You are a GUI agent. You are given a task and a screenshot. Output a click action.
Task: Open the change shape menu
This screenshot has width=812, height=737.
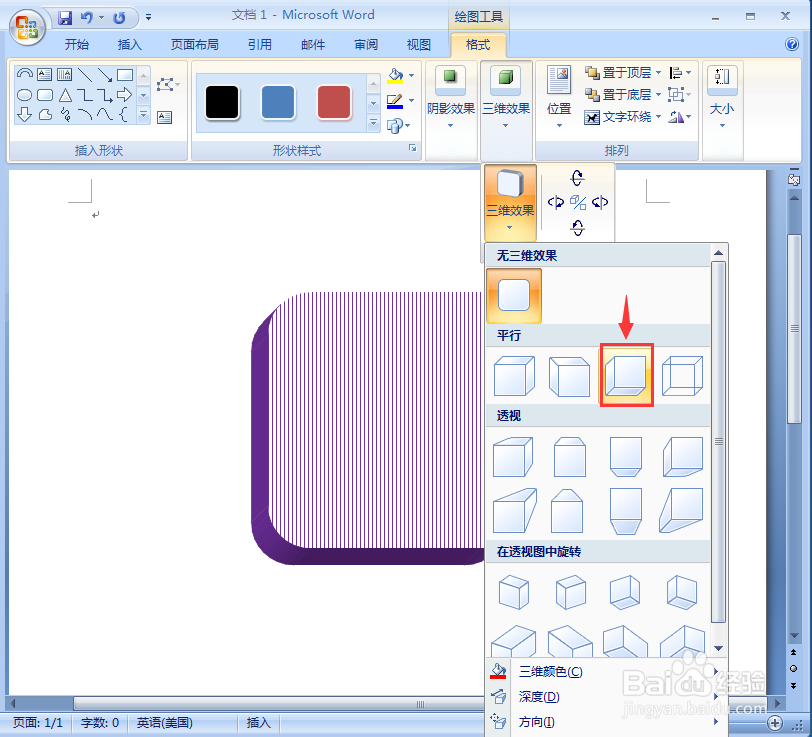(x=398, y=125)
